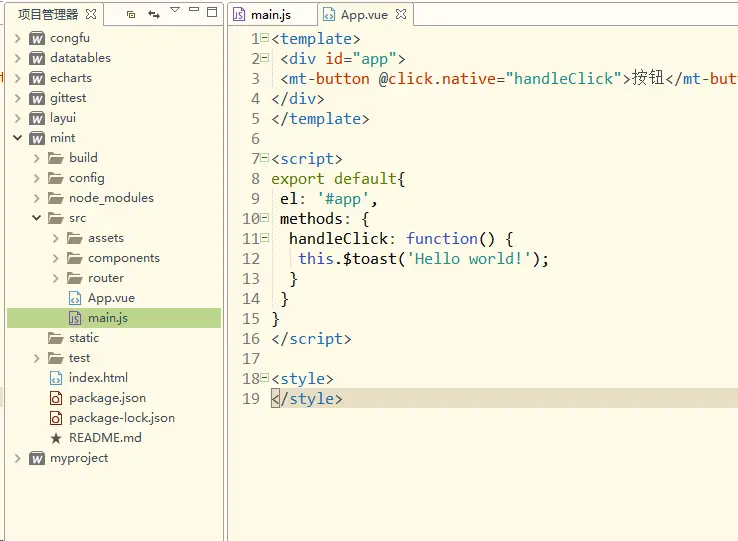Click the assets folder icon
Image resolution: width=738 pixels, height=541 pixels.
(x=74, y=238)
